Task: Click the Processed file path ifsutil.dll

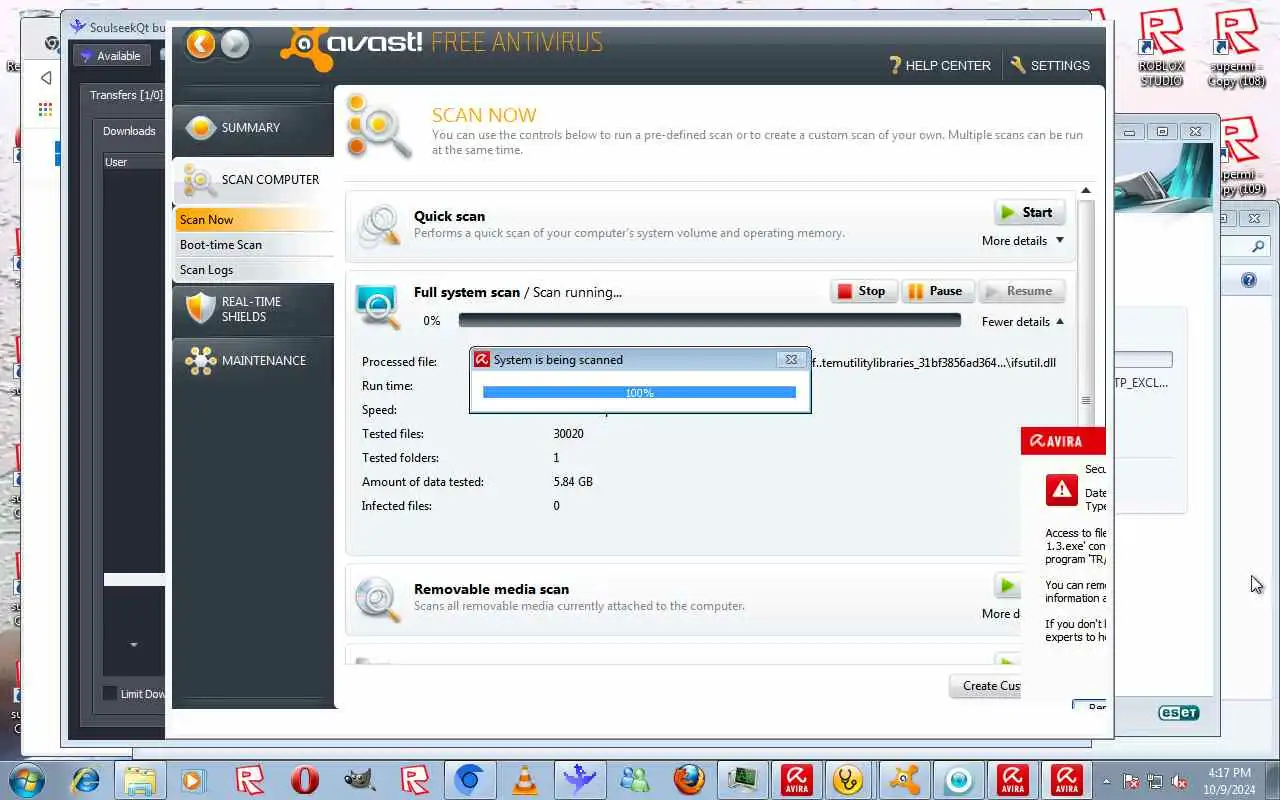Action: (933, 362)
